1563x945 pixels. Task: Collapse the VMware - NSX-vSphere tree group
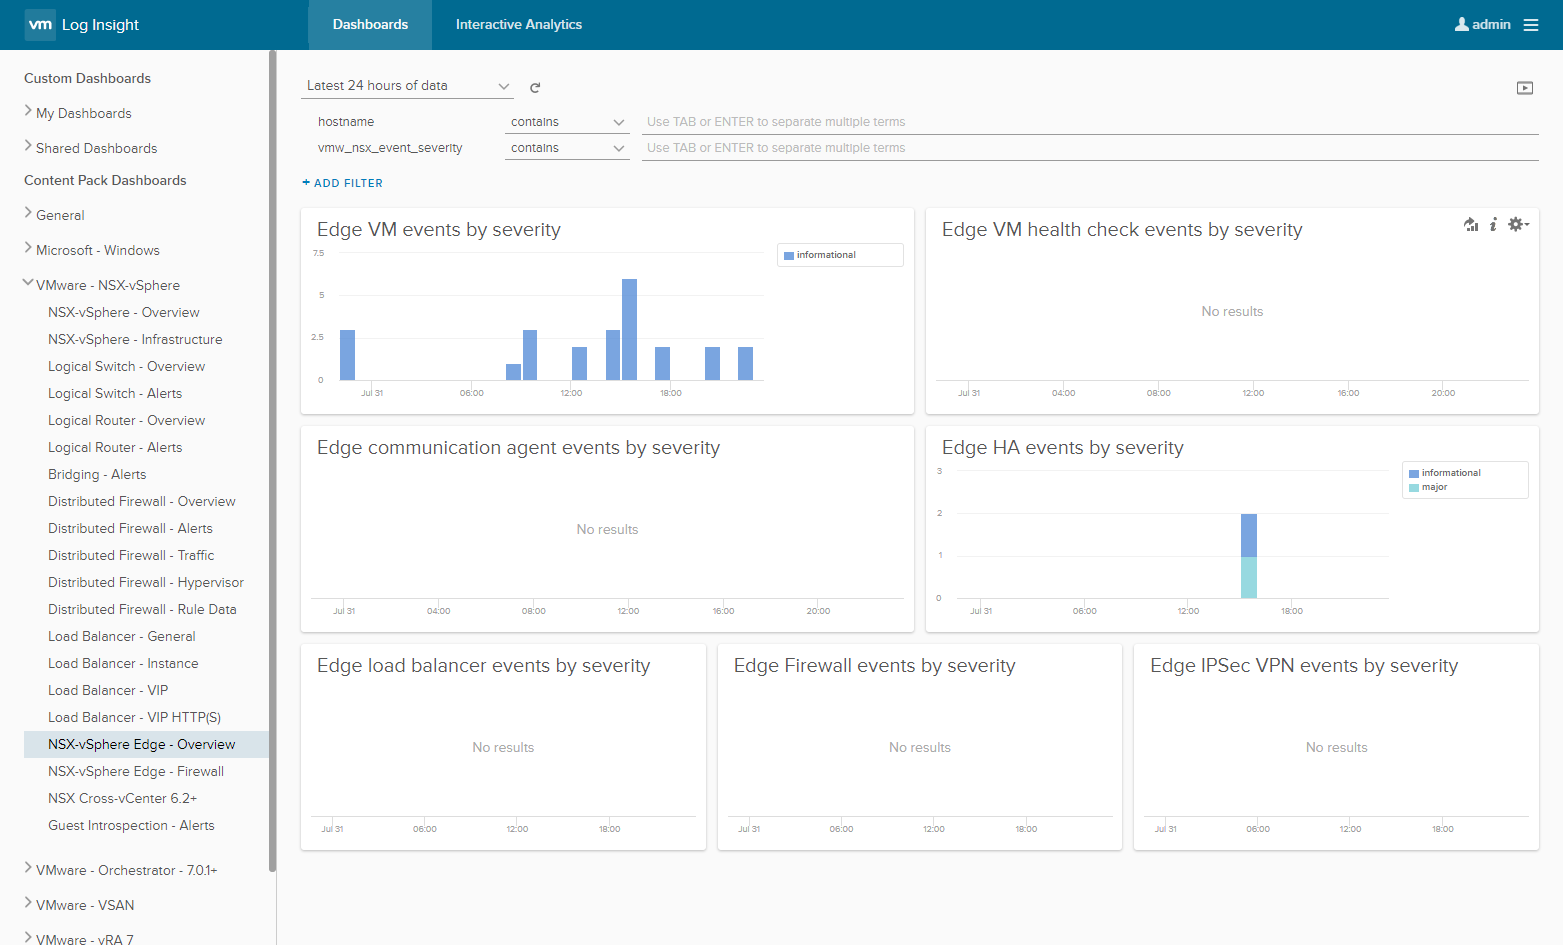(28, 284)
